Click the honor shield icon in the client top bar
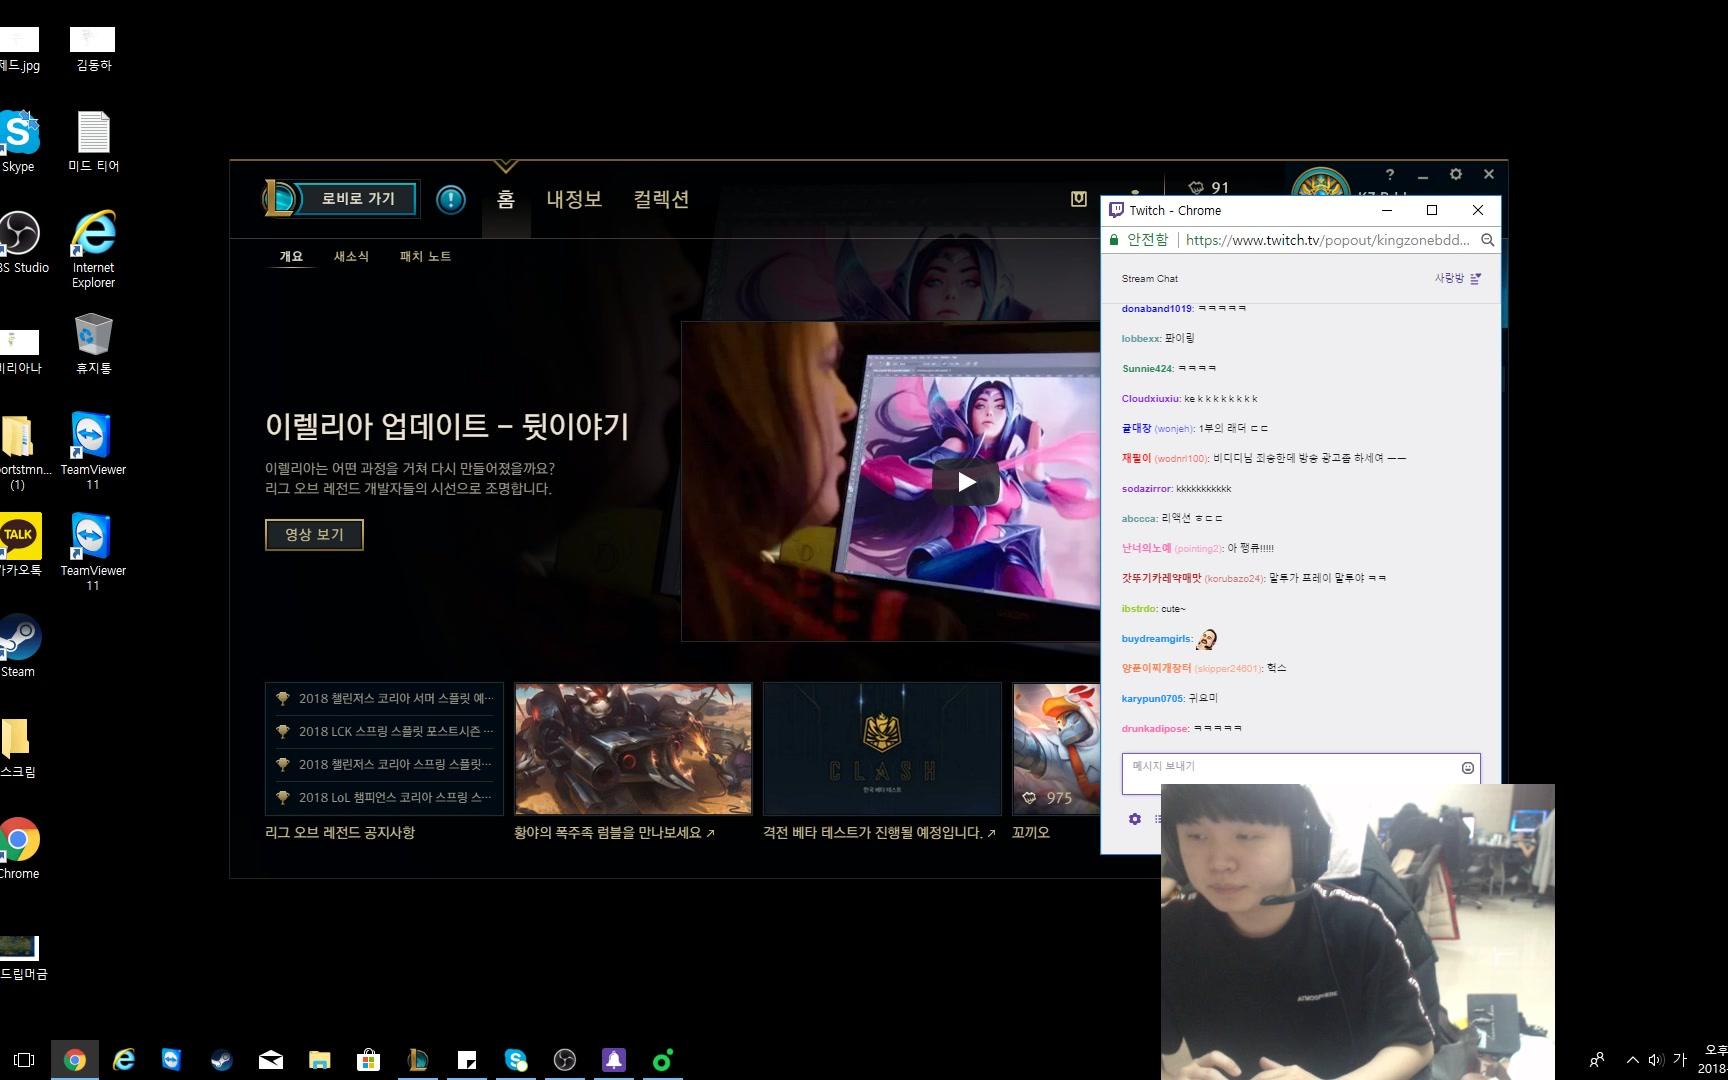Viewport: 1728px width, 1080px height. coord(1081,199)
